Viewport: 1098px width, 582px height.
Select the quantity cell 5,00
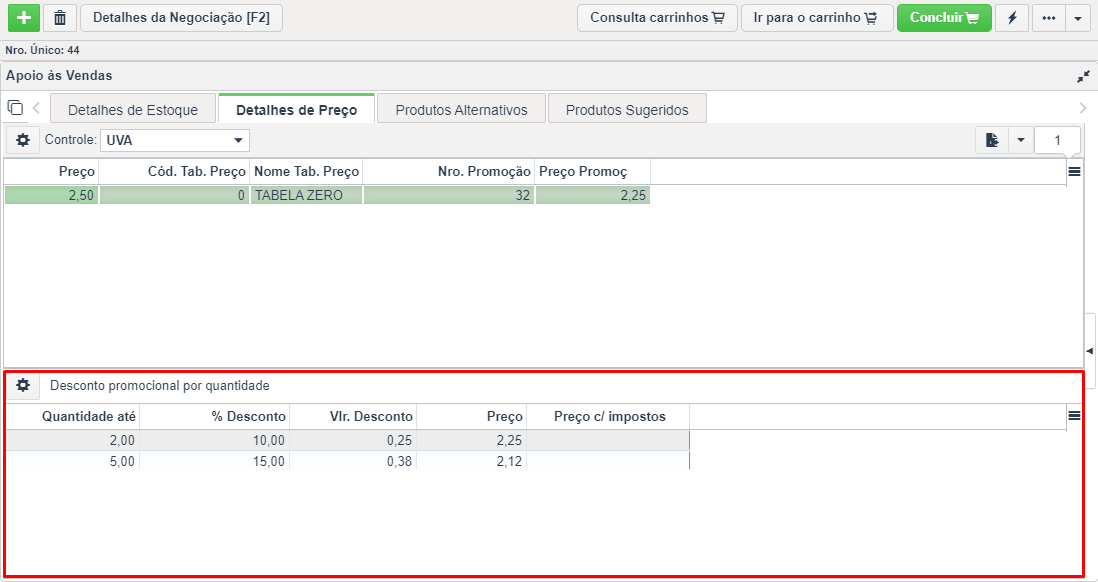coord(73,461)
